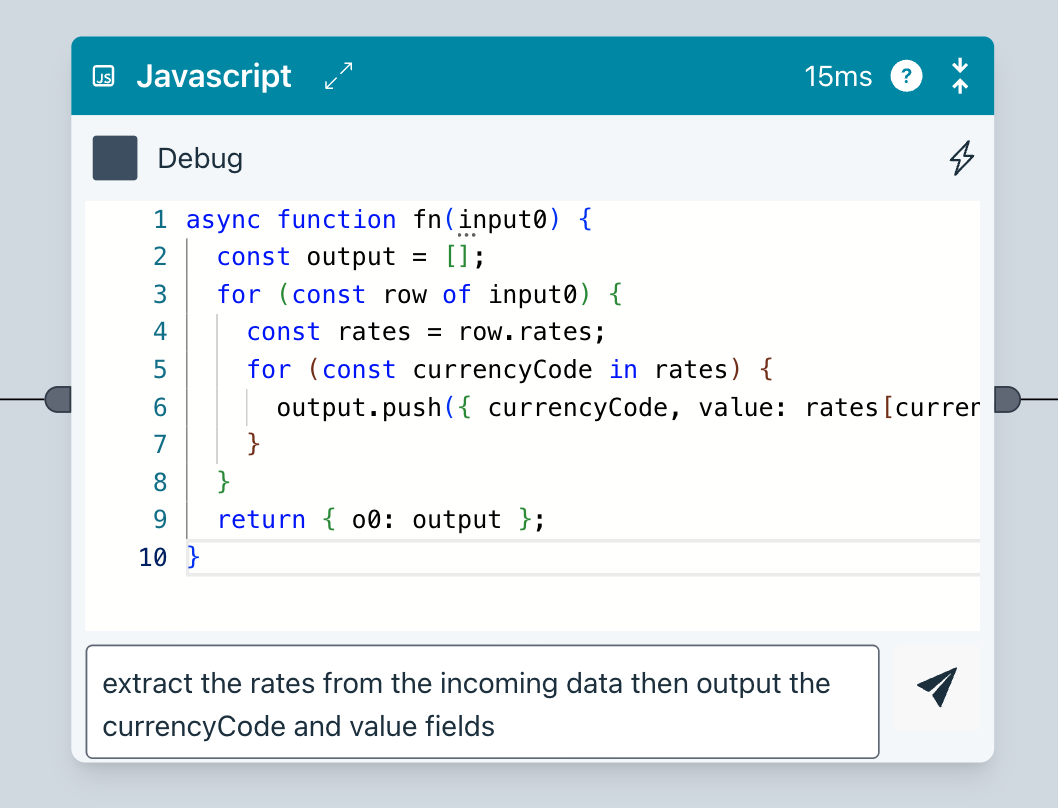Click currencyCode in the line 5 for loop

coord(502,370)
